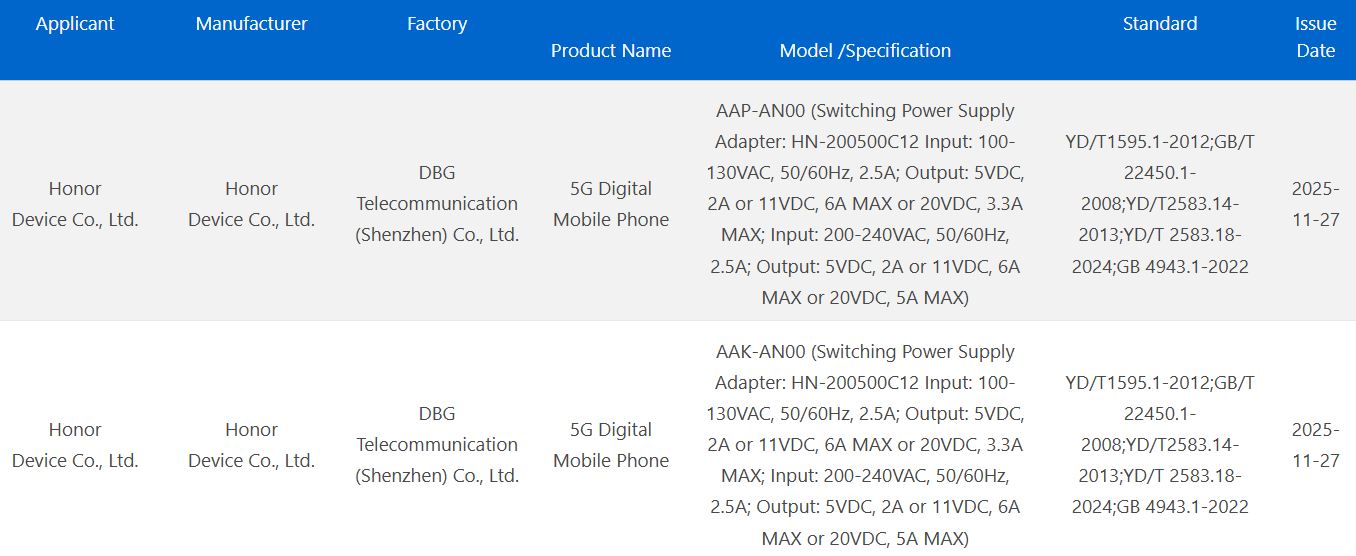Click 5G Digital Mobile Phone in AAK-AN00 row
The height and width of the screenshot is (556, 1356).
(611, 445)
